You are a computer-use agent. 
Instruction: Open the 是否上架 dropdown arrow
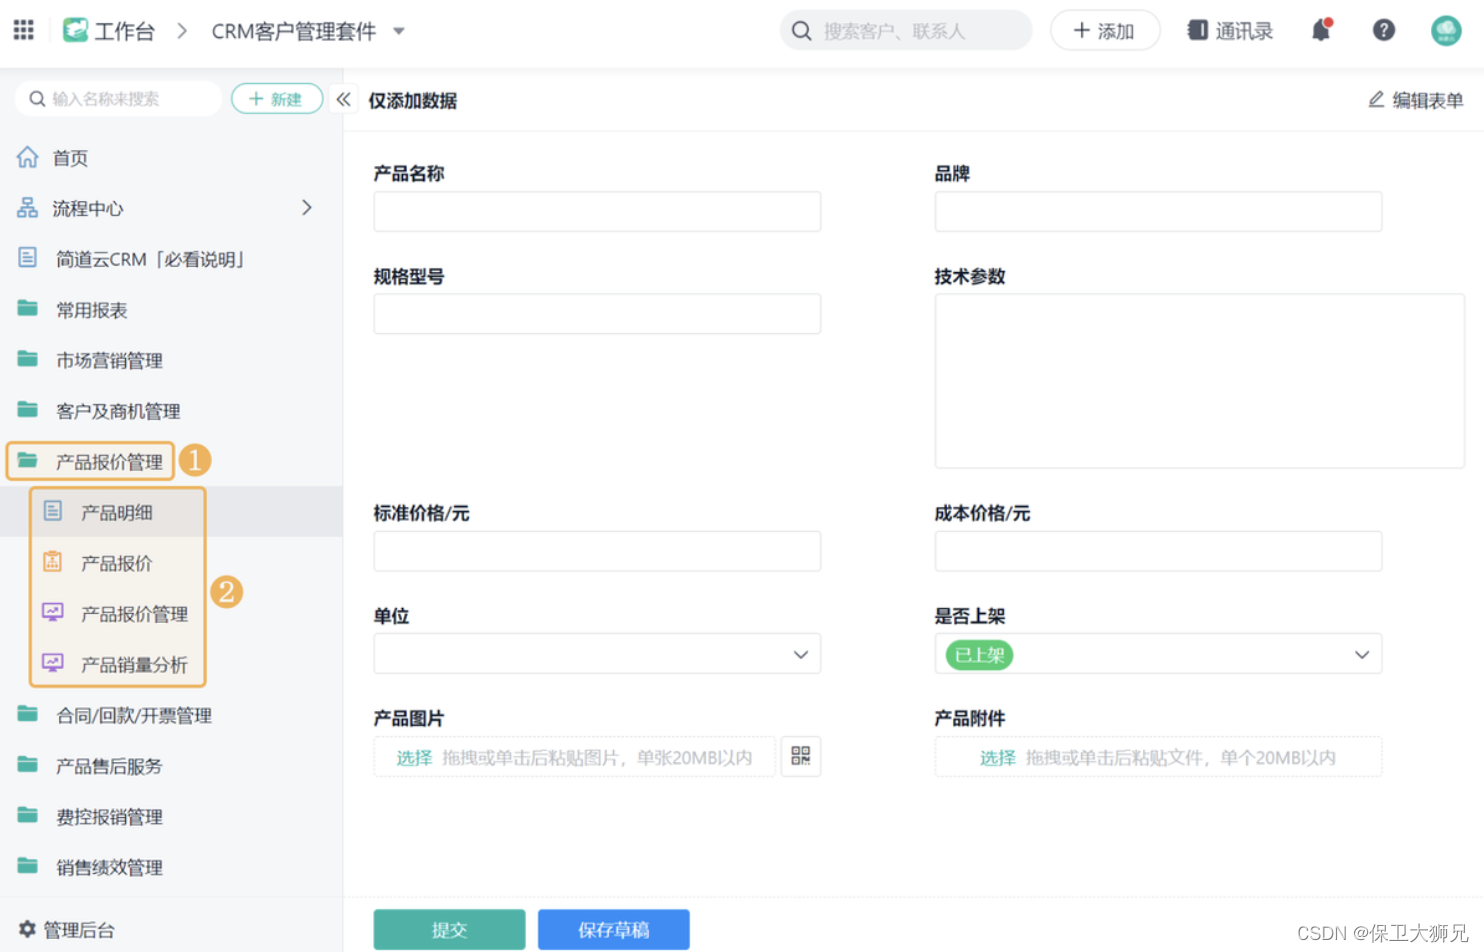coord(1362,655)
